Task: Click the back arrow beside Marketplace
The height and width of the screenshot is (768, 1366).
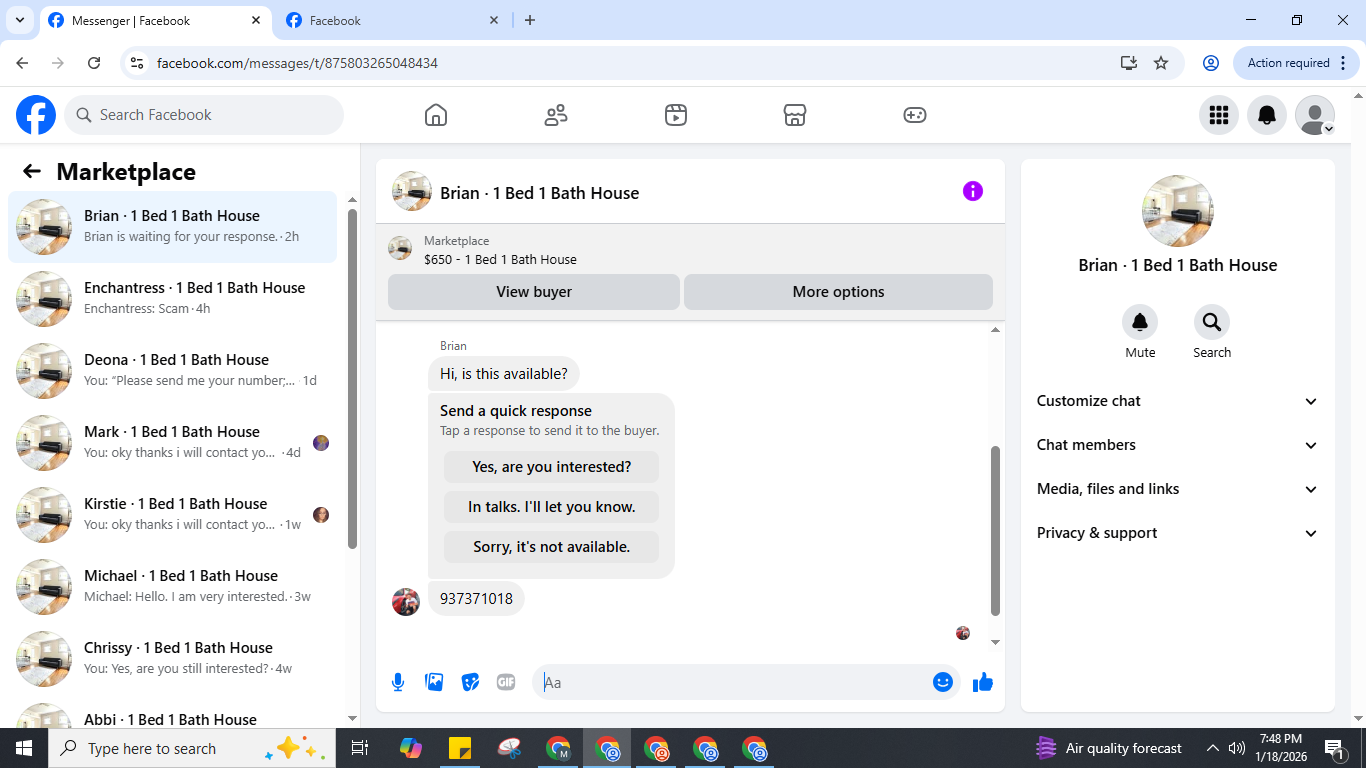Action: point(32,171)
